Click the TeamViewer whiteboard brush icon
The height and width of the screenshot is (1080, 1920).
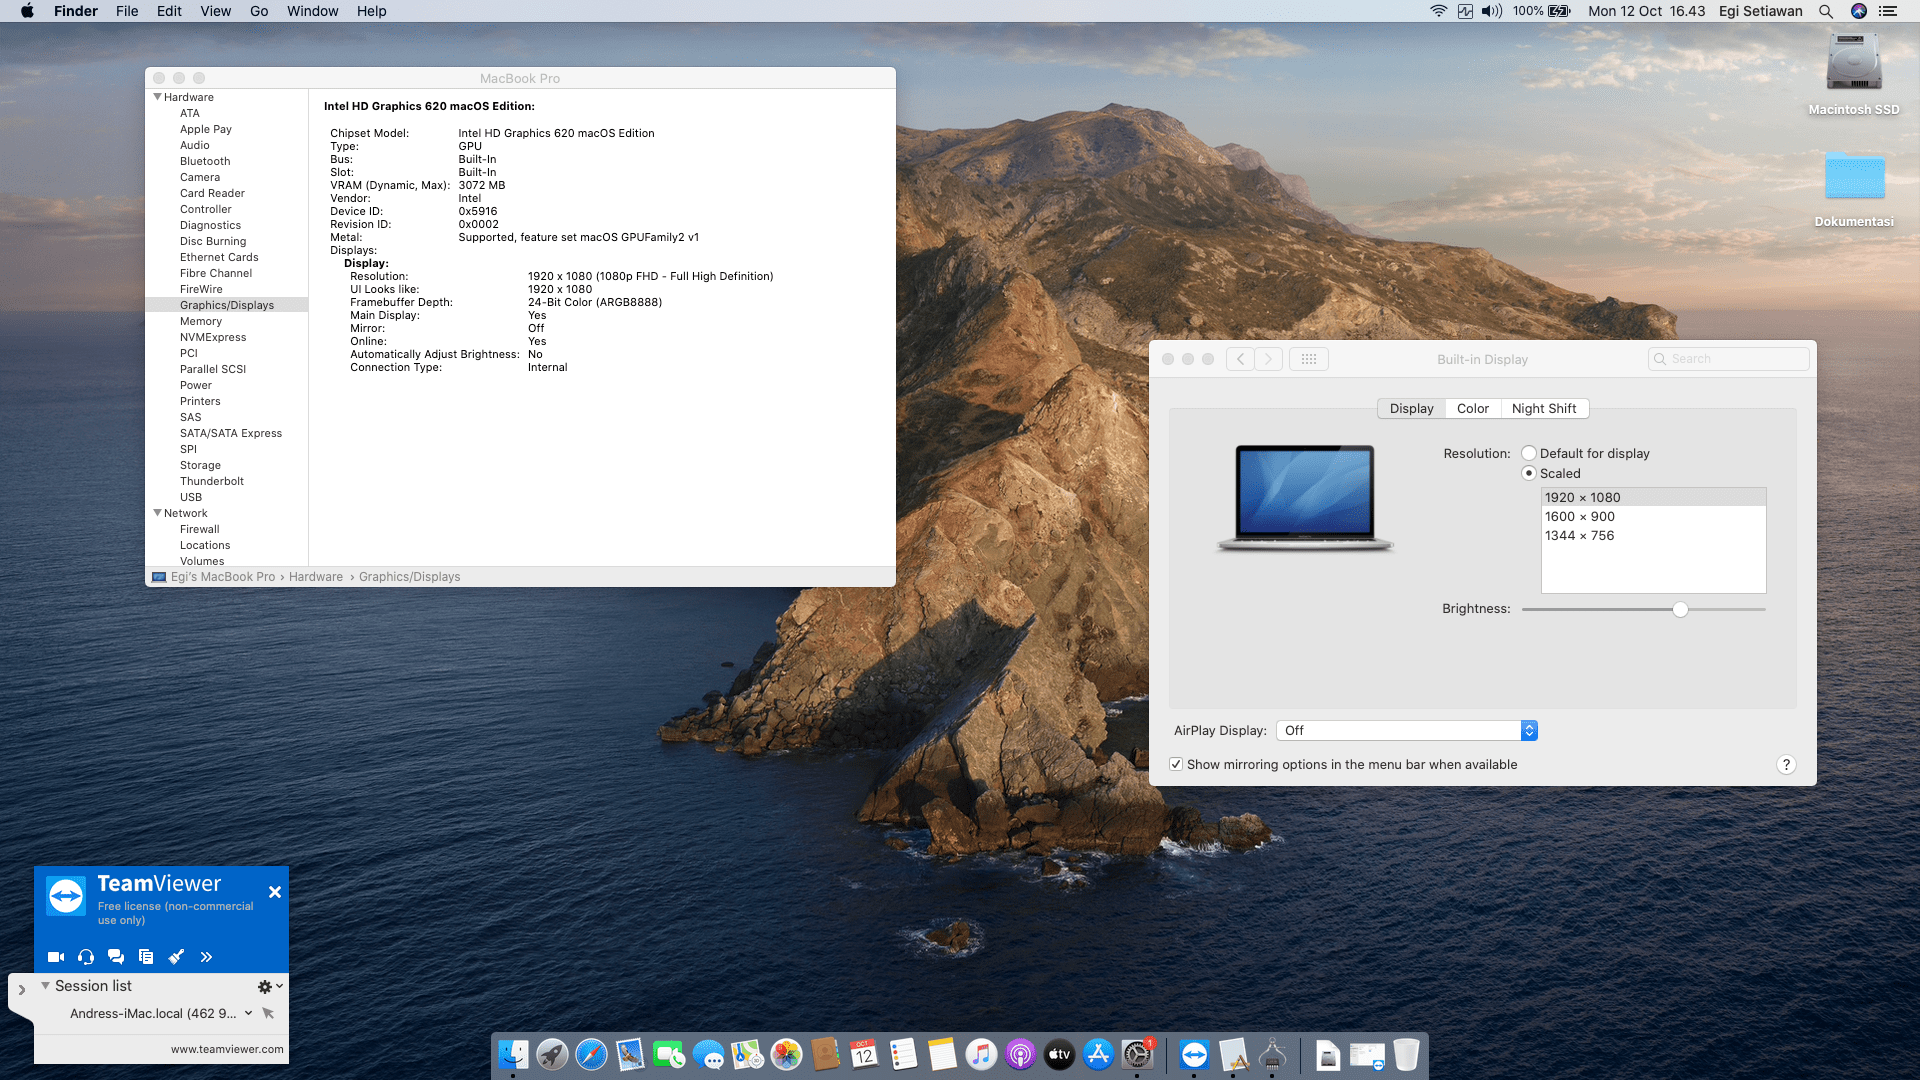(x=176, y=957)
